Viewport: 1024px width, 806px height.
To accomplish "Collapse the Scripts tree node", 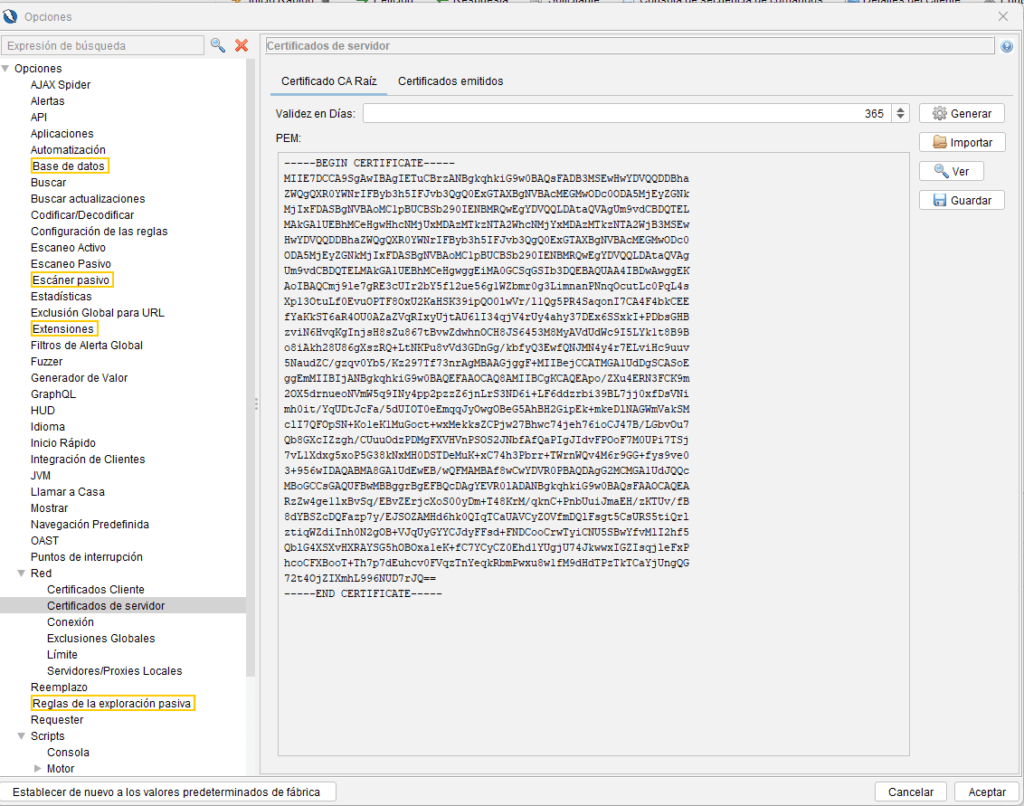I will coord(22,736).
